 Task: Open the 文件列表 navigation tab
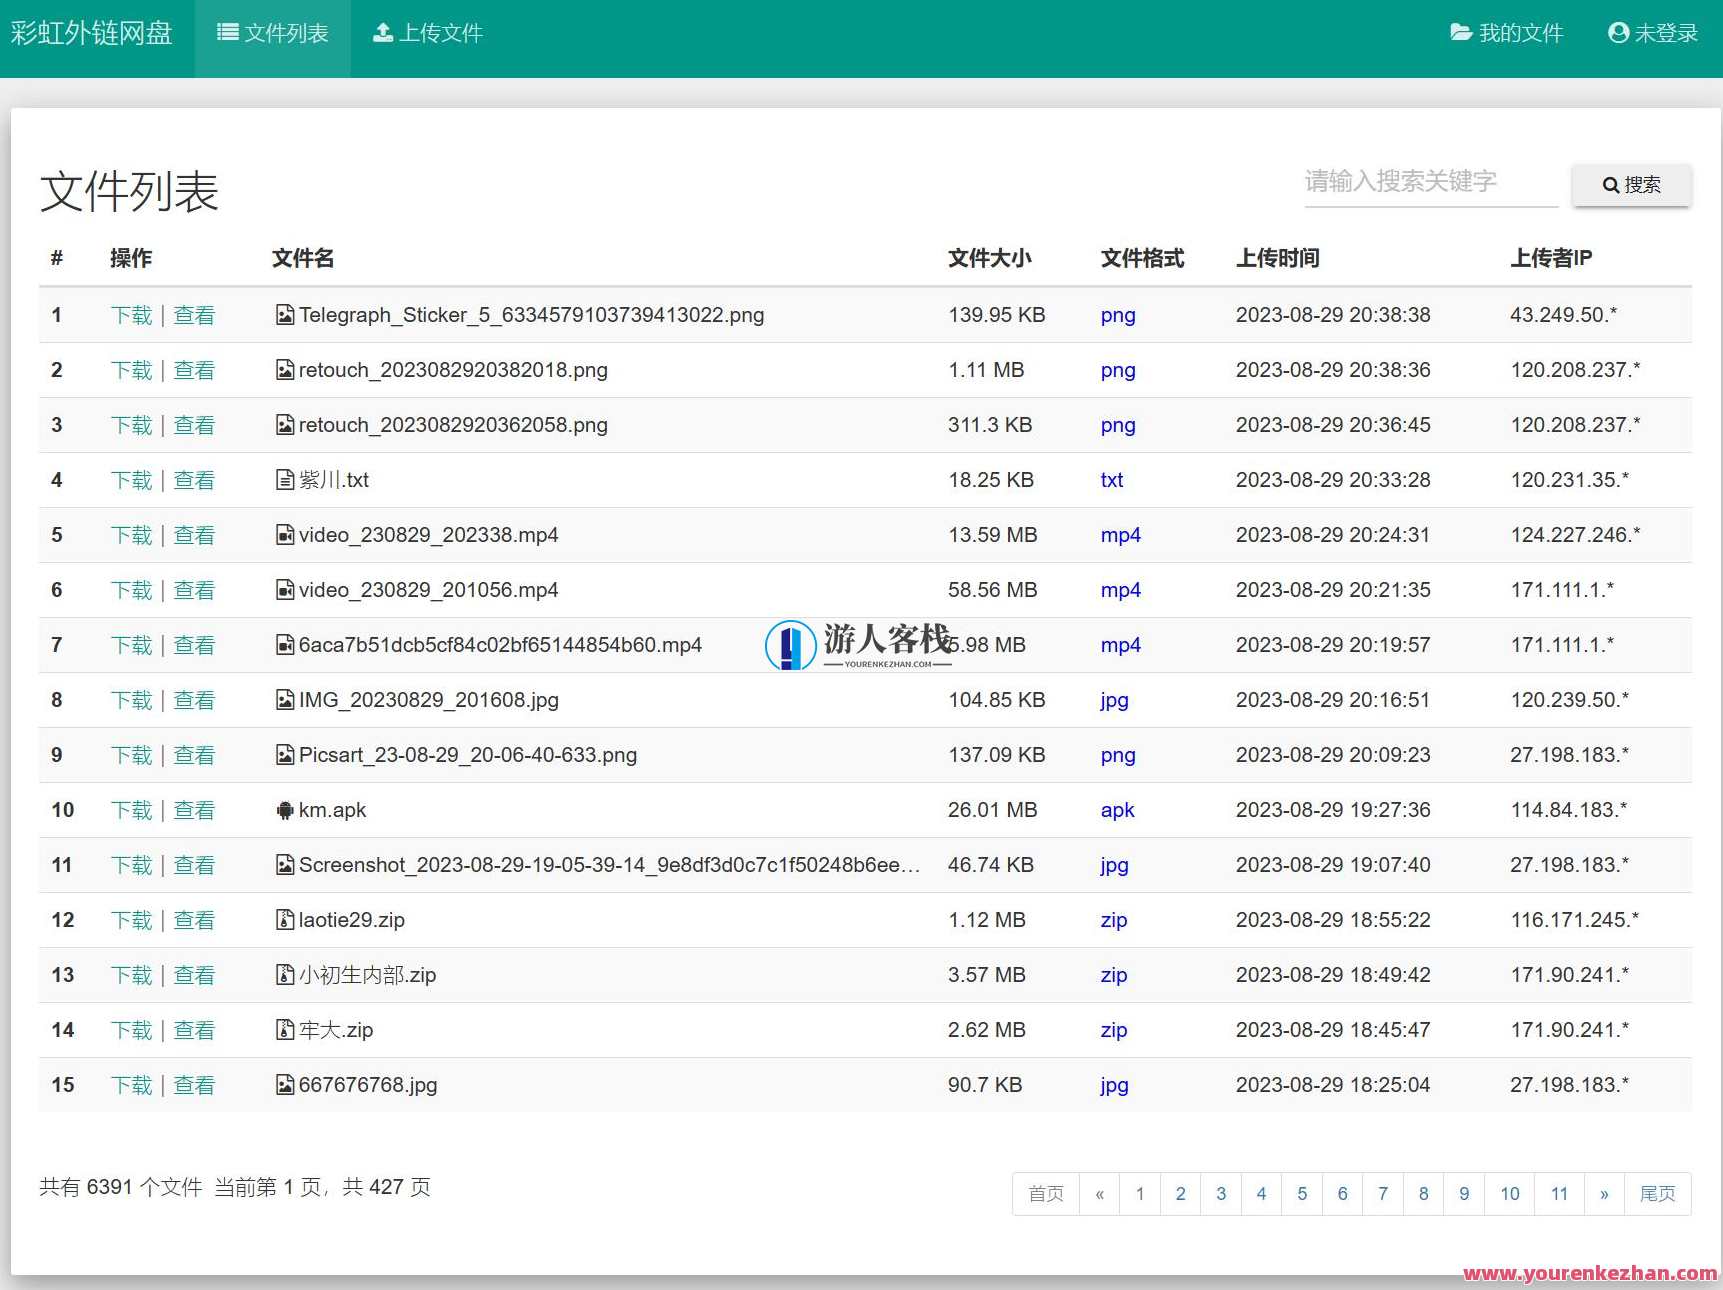273,34
